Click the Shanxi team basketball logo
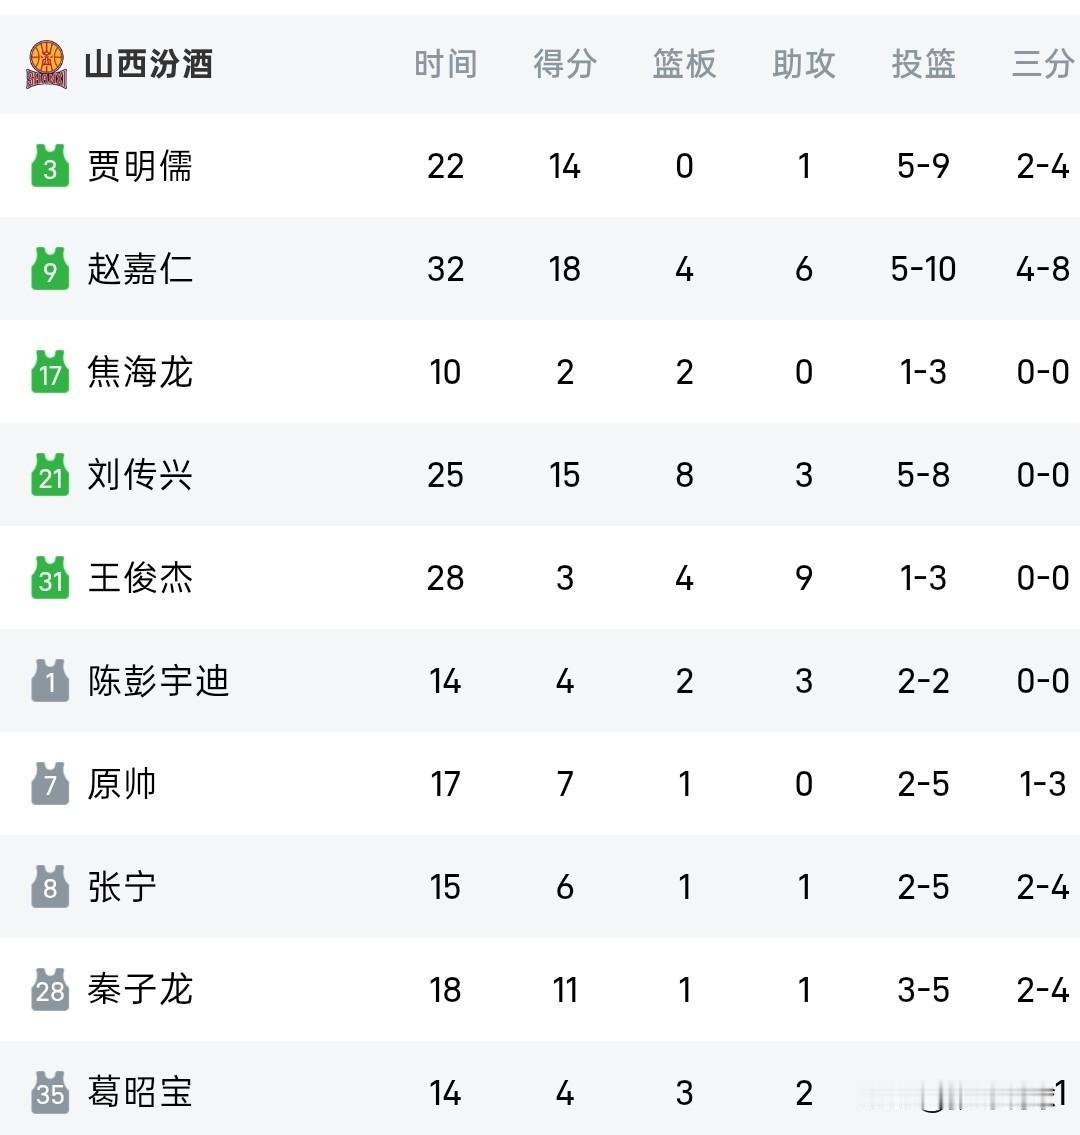Image resolution: width=1080 pixels, height=1135 pixels. click(x=47, y=64)
